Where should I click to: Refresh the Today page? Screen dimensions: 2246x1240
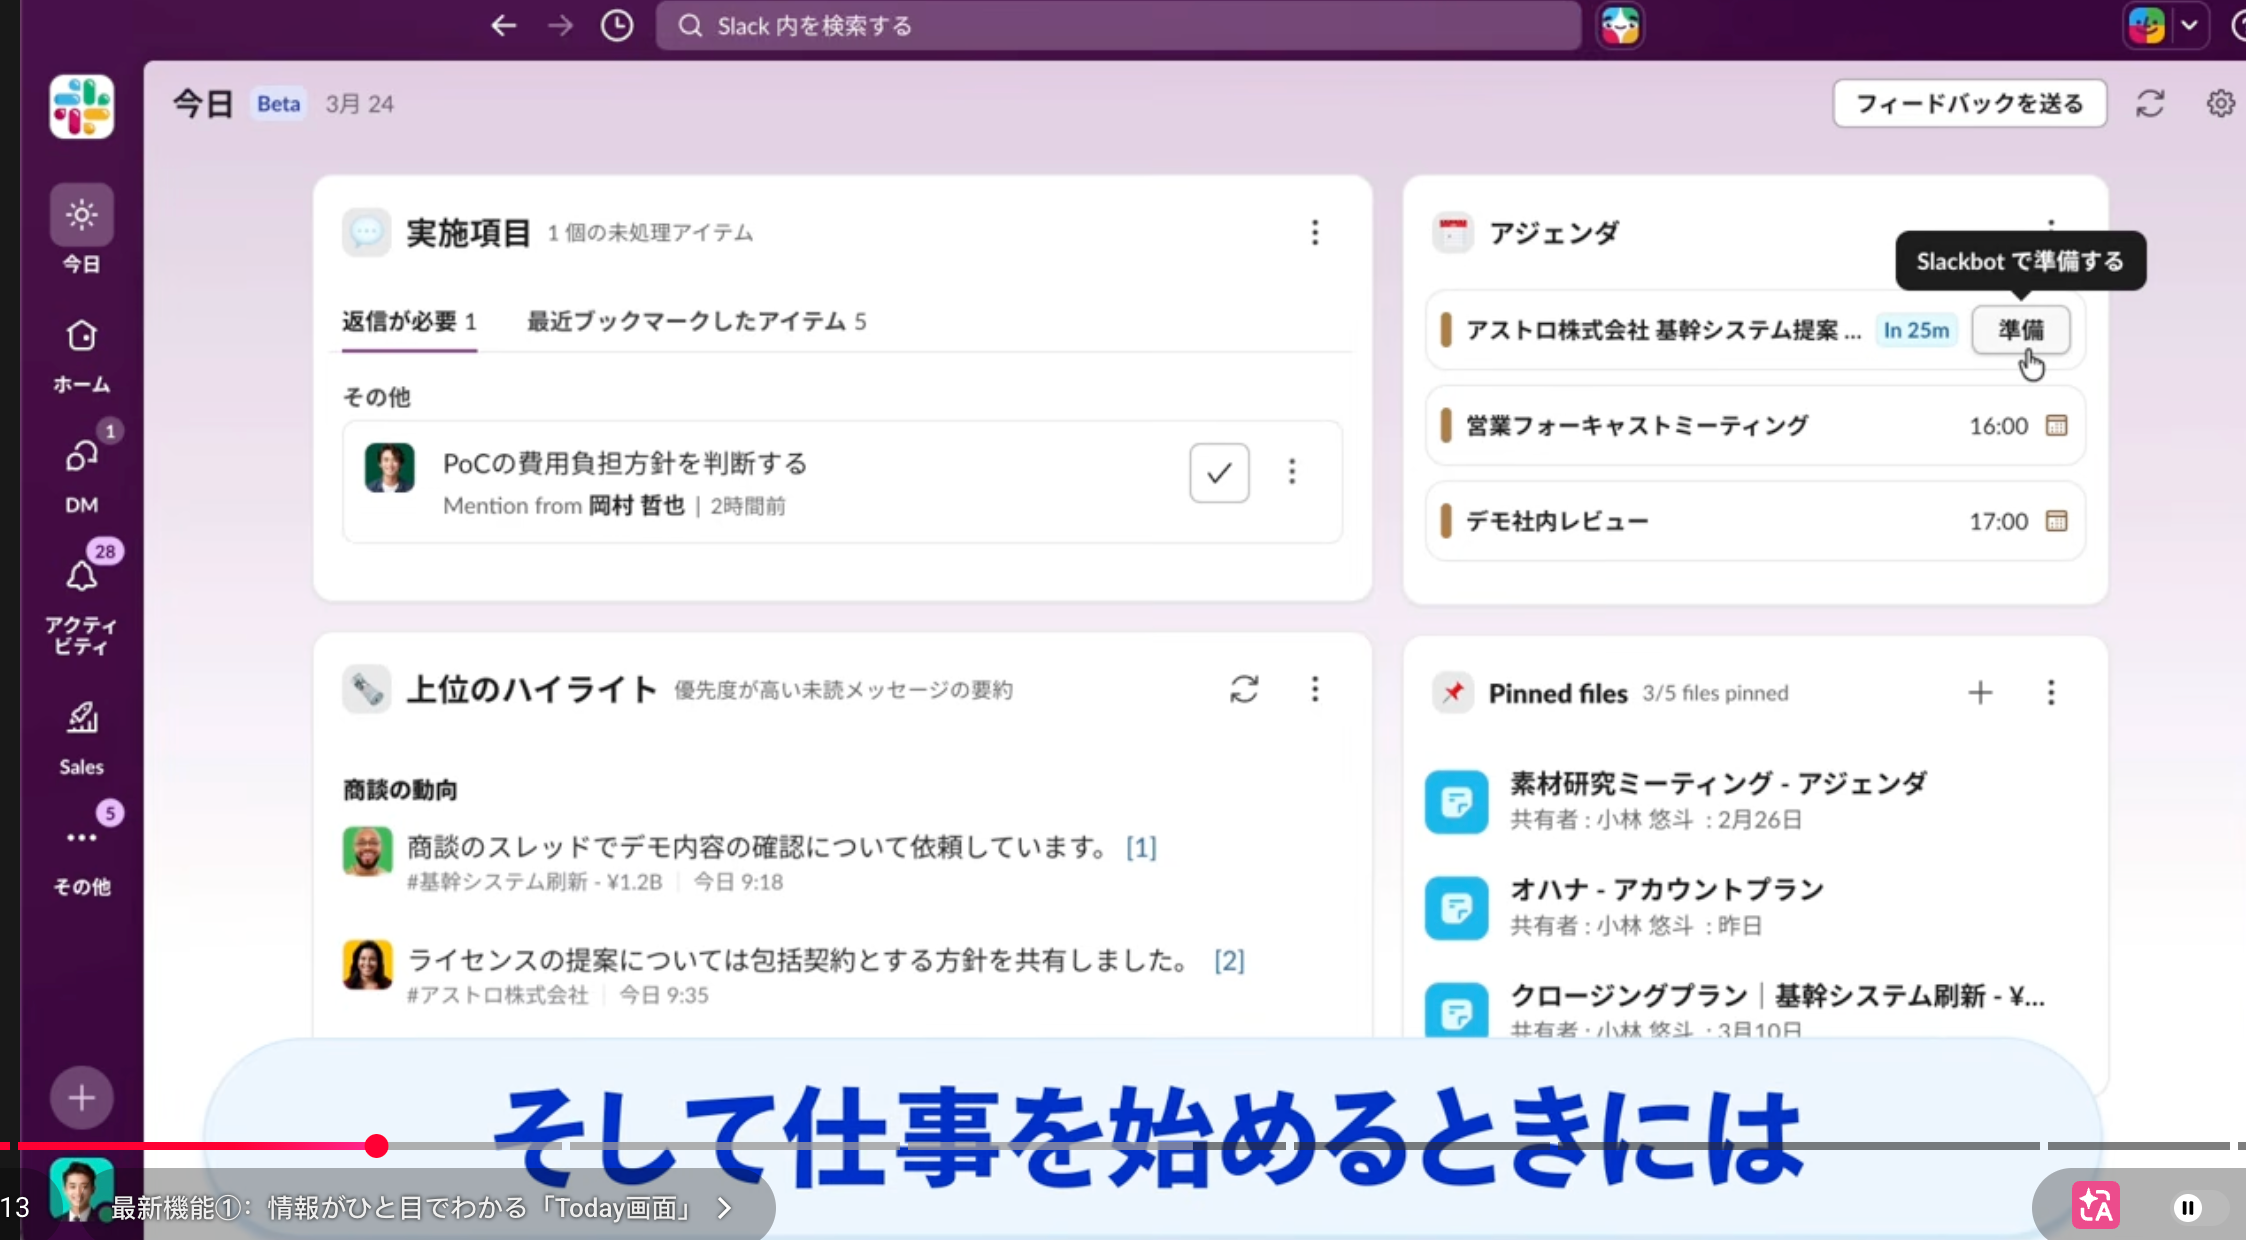pyautogui.click(x=2150, y=103)
